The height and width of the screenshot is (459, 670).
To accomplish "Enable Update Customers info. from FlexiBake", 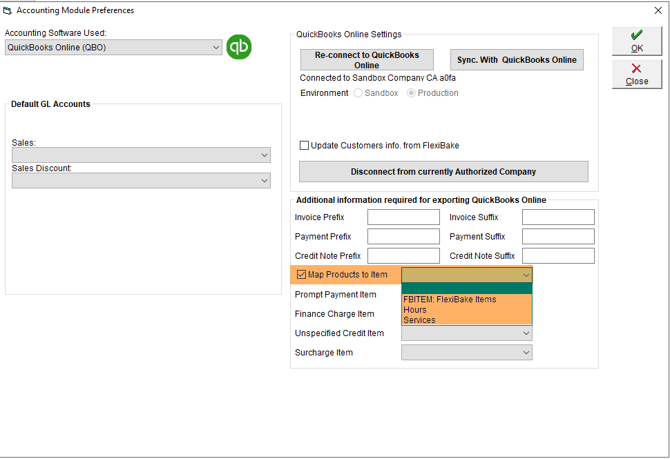I will [x=304, y=146].
